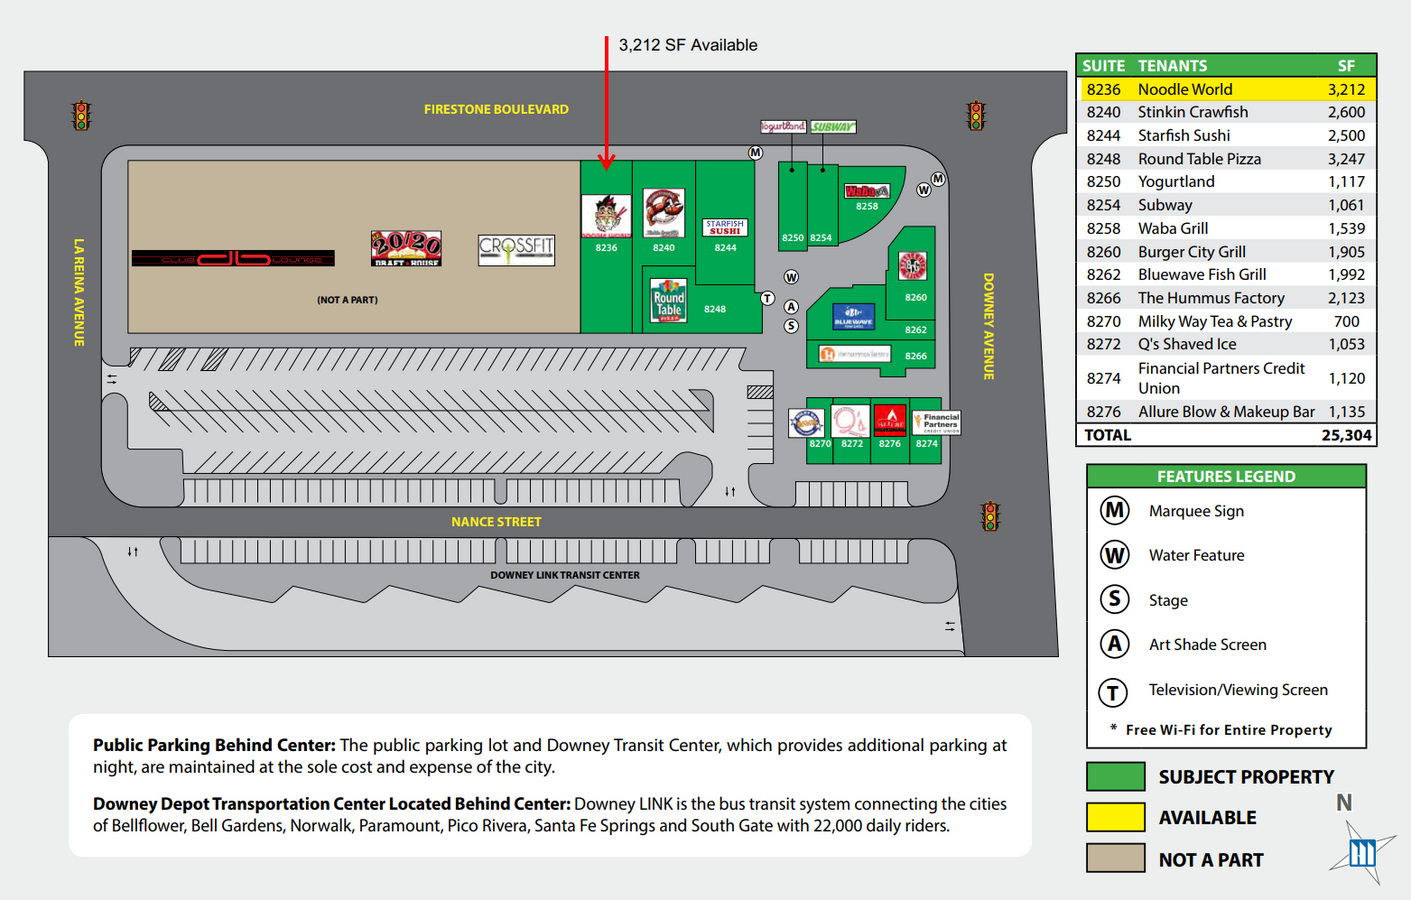Click the Stinkin Crawfish logo in suite 8240
This screenshot has height=900, width=1411.
click(x=664, y=213)
